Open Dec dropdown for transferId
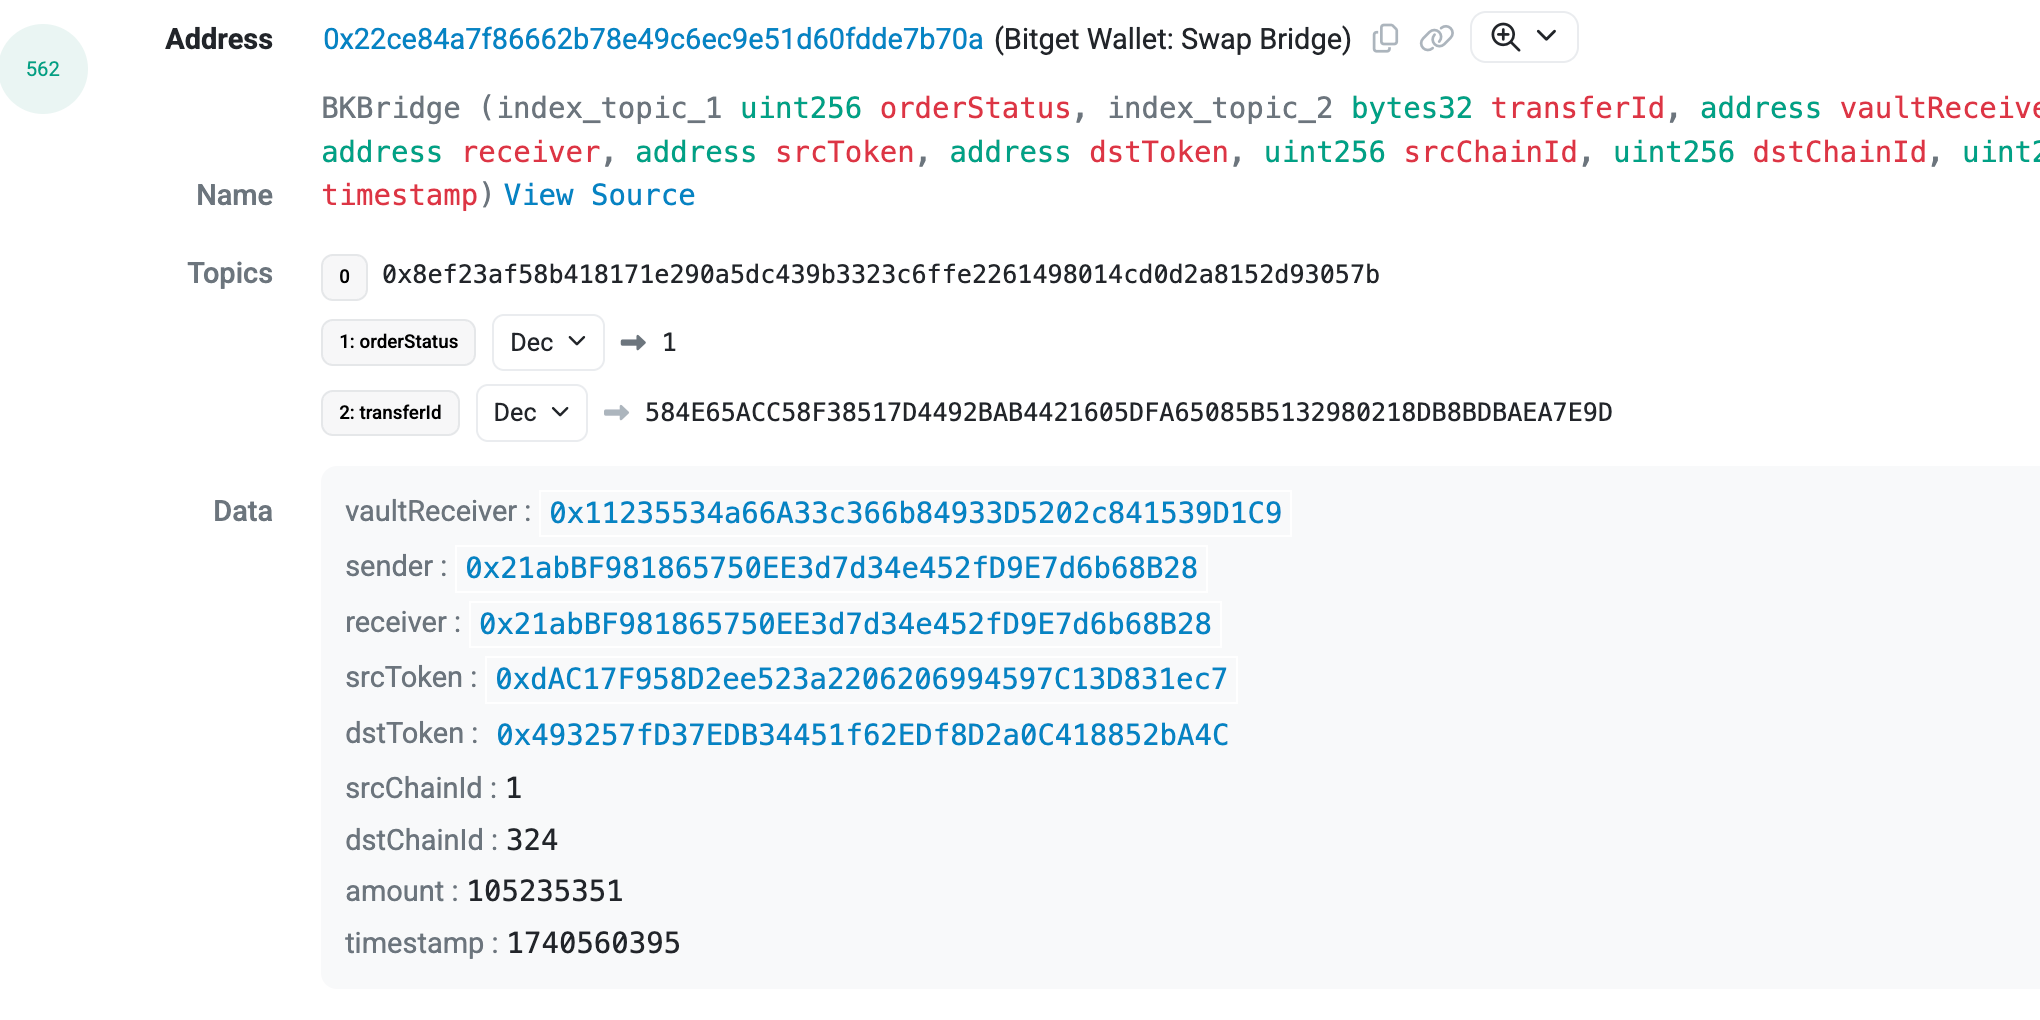Viewport: 2040px width, 1020px height. (x=531, y=412)
